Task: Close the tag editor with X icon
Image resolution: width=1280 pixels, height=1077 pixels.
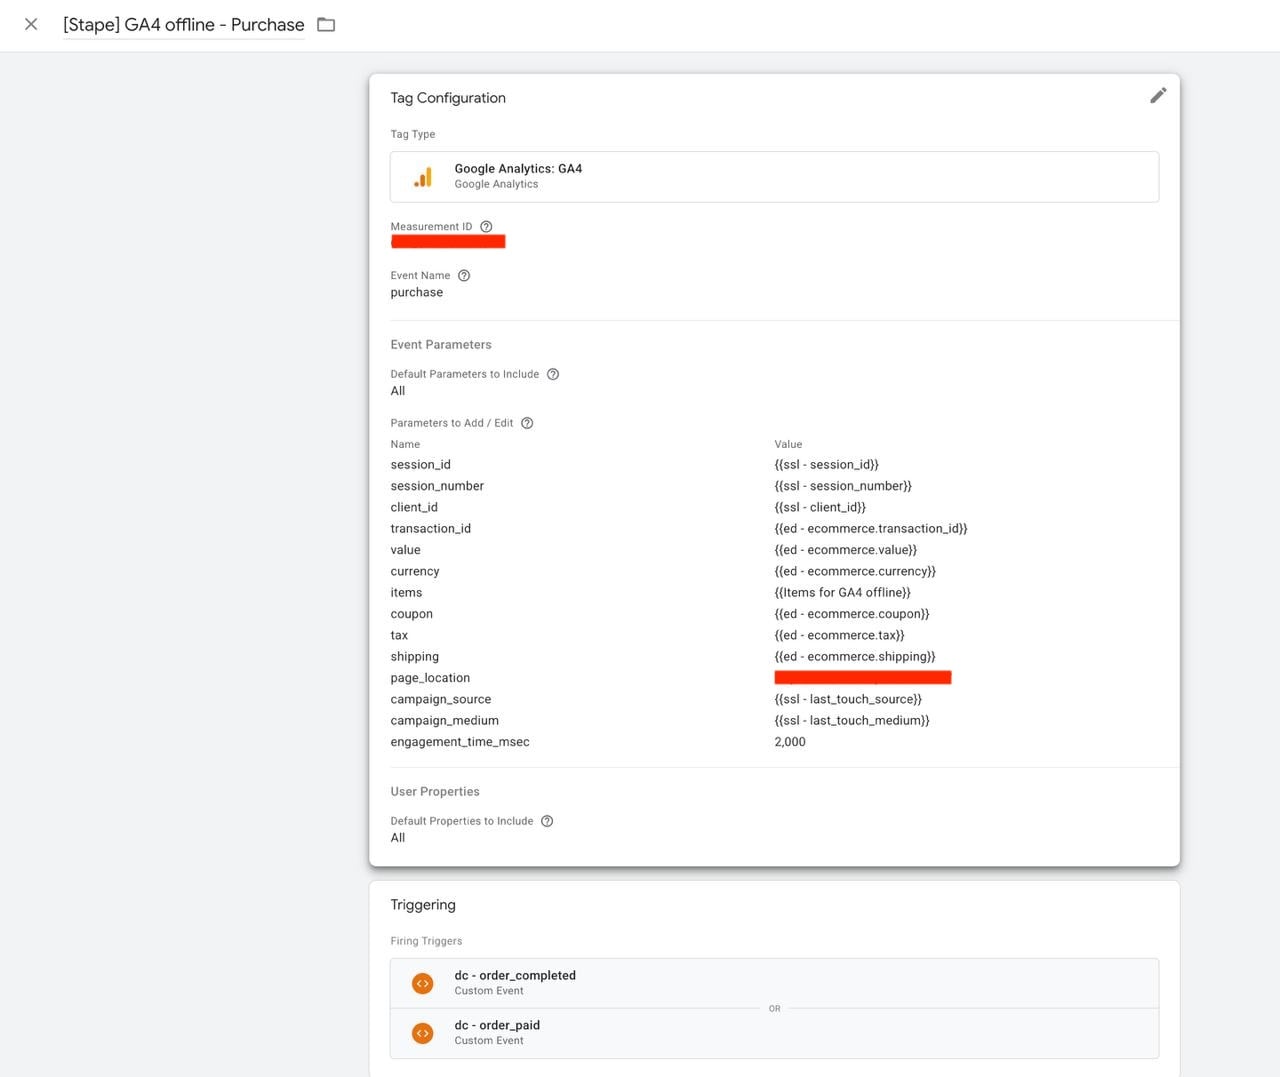Action: tap(31, 24)
